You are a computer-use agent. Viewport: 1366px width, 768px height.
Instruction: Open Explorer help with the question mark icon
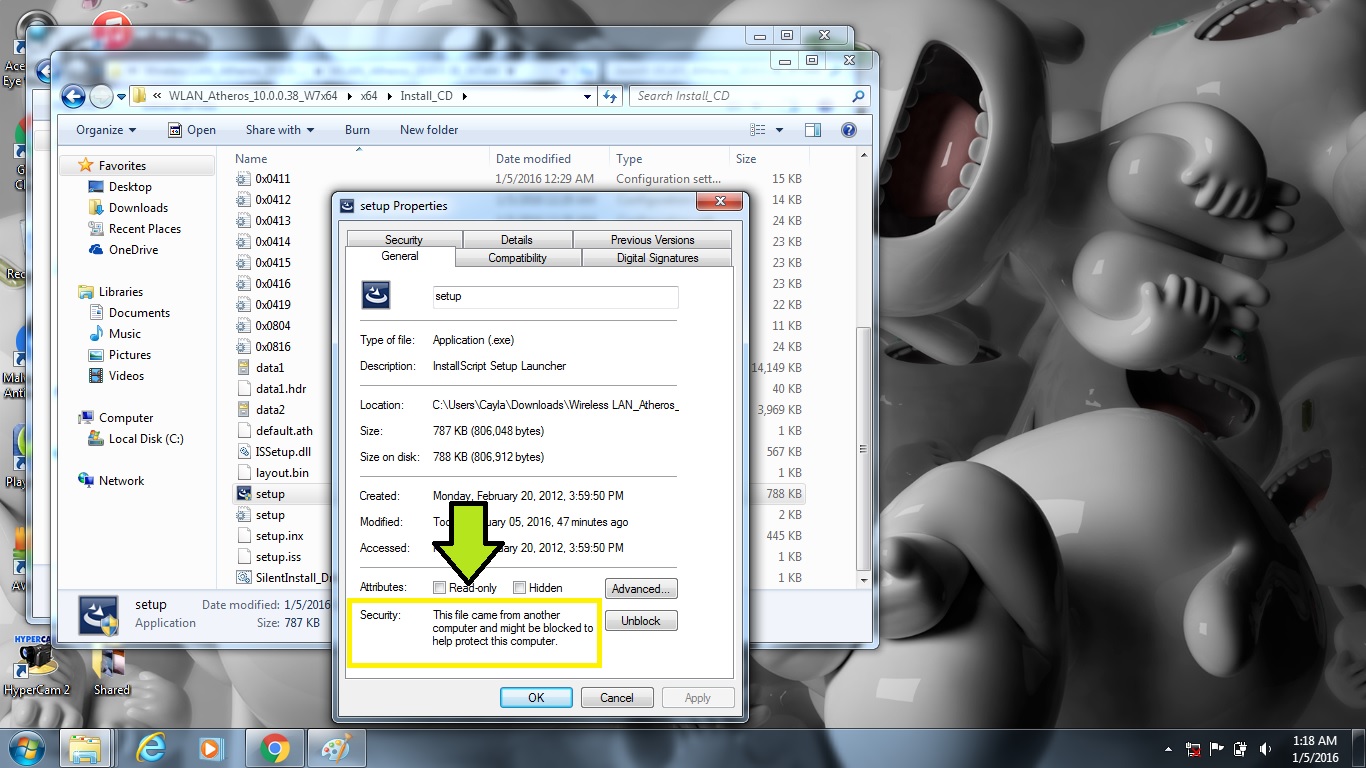pyautogui.click(x=849, y=130)
